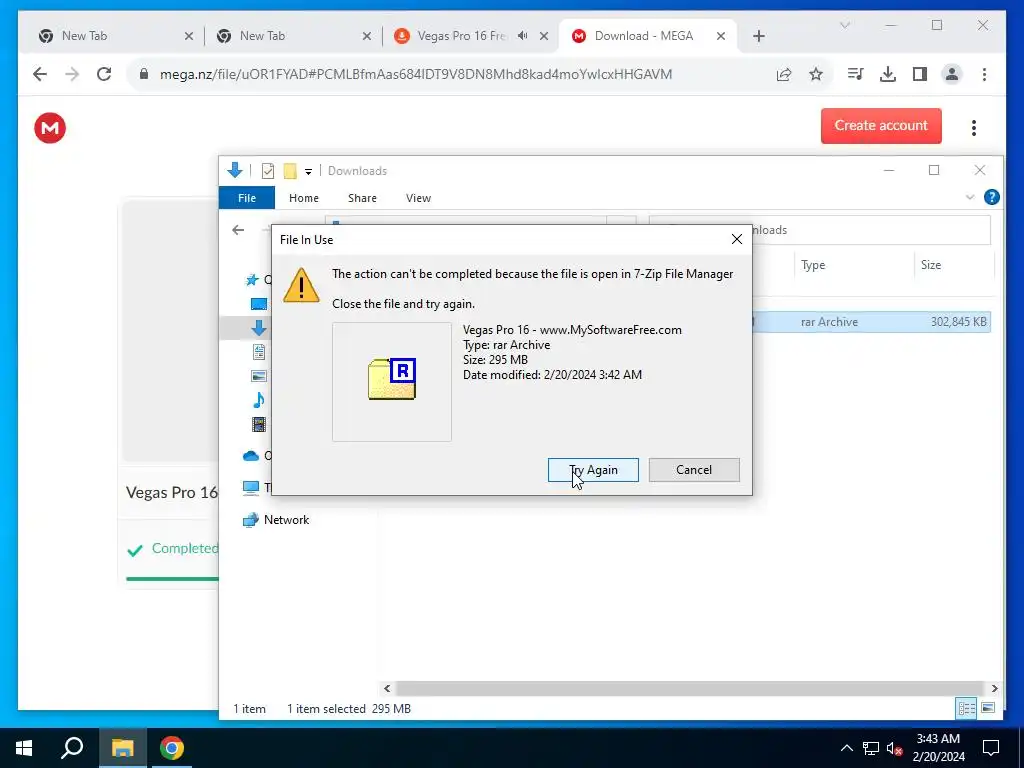Click the horizontal scrollbar in Explorer
This screenshot has width=1024, height=768.
click(690, 688)
